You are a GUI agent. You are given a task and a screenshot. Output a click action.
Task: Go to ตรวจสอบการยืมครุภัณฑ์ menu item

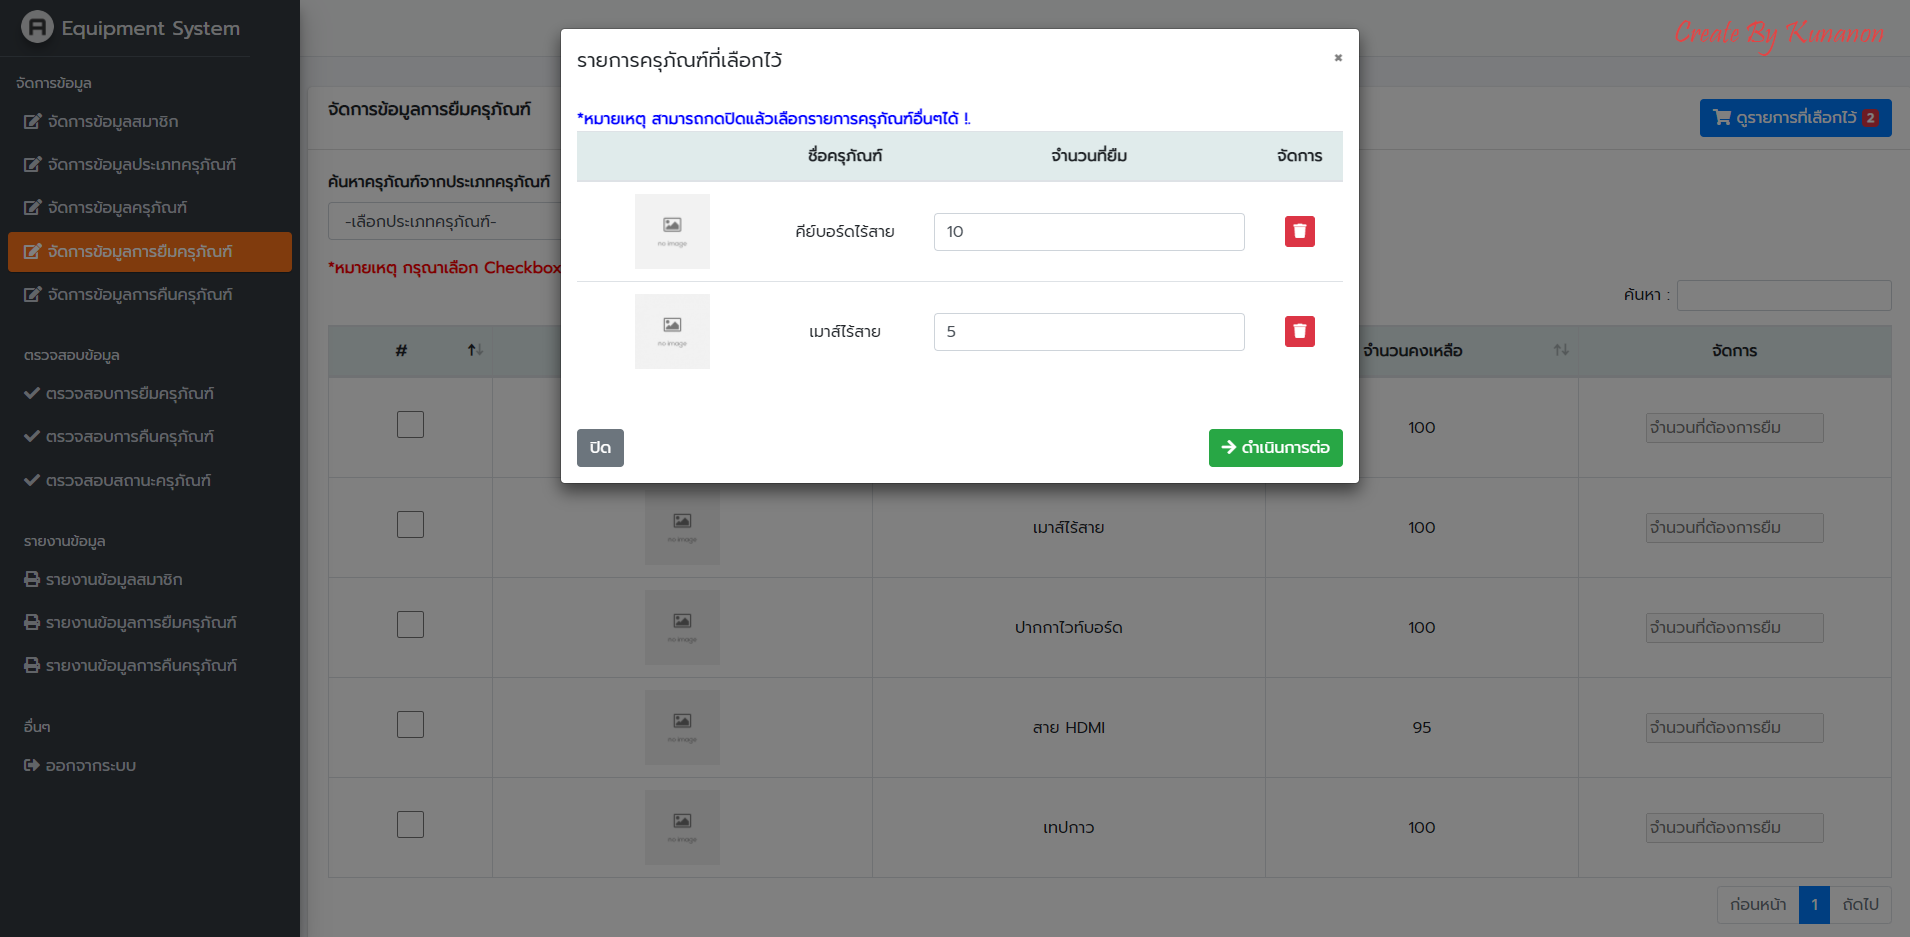129,394
